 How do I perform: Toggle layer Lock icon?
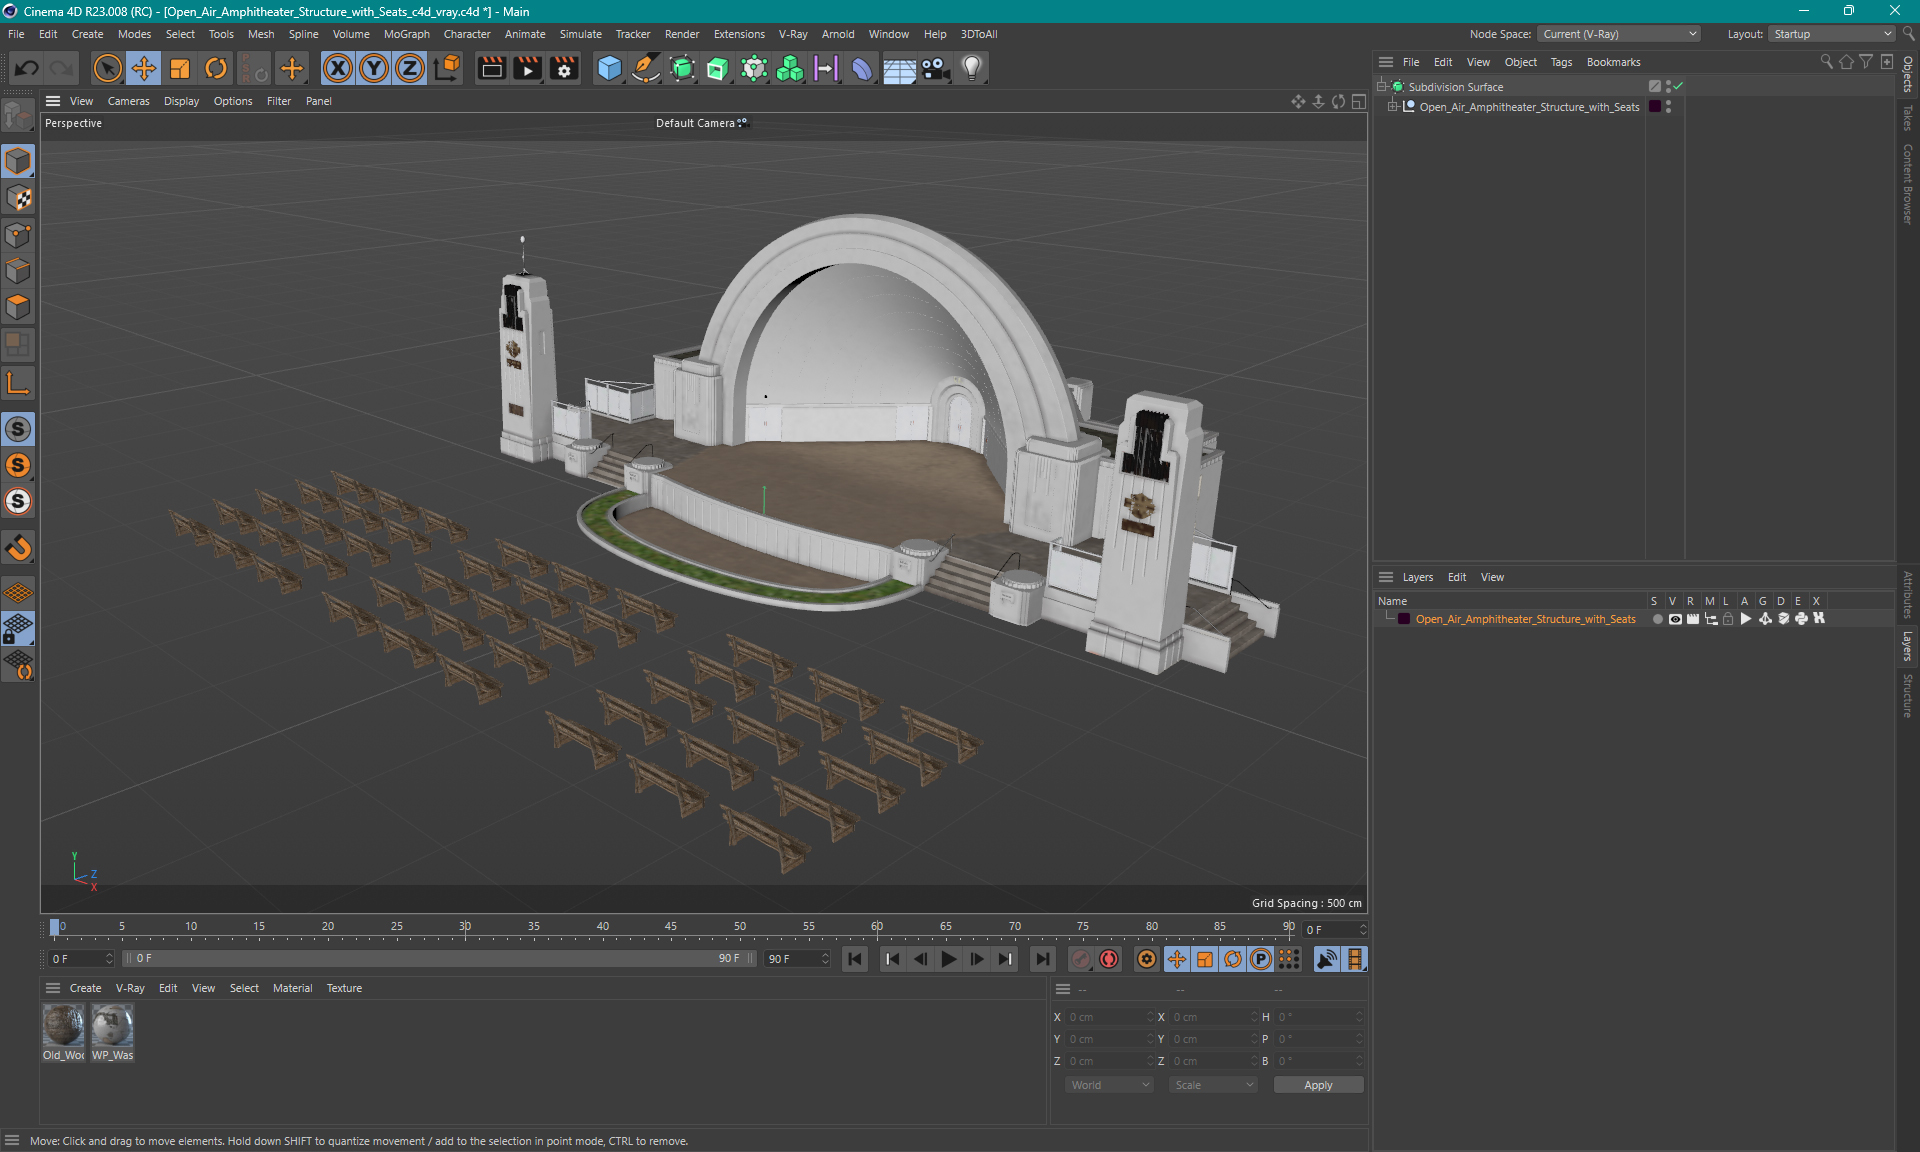click(1728, 619)
